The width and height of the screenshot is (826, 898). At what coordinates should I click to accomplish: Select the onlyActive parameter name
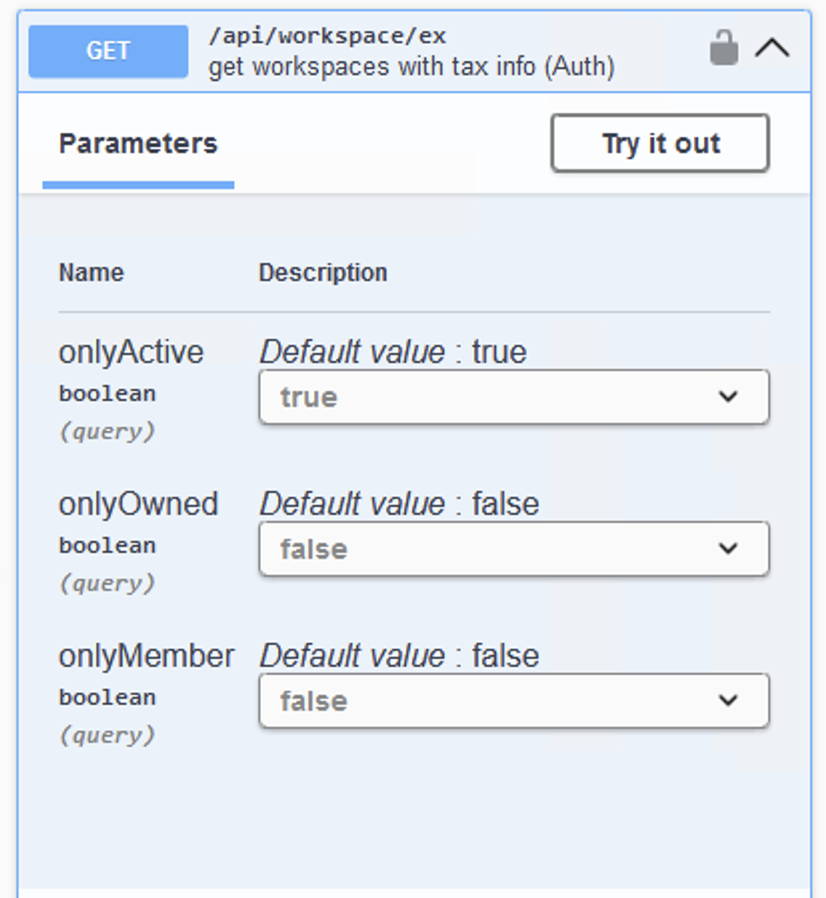tap(131, 352)
